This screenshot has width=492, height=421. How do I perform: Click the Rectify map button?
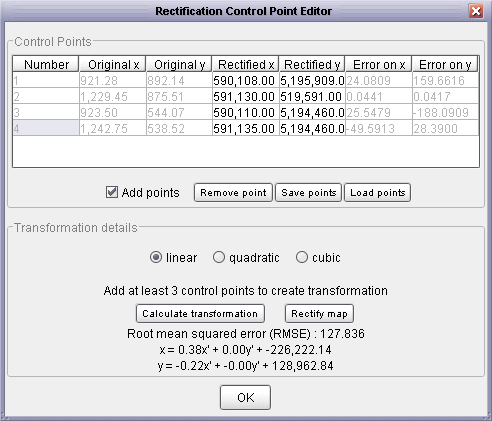(319, 313)
